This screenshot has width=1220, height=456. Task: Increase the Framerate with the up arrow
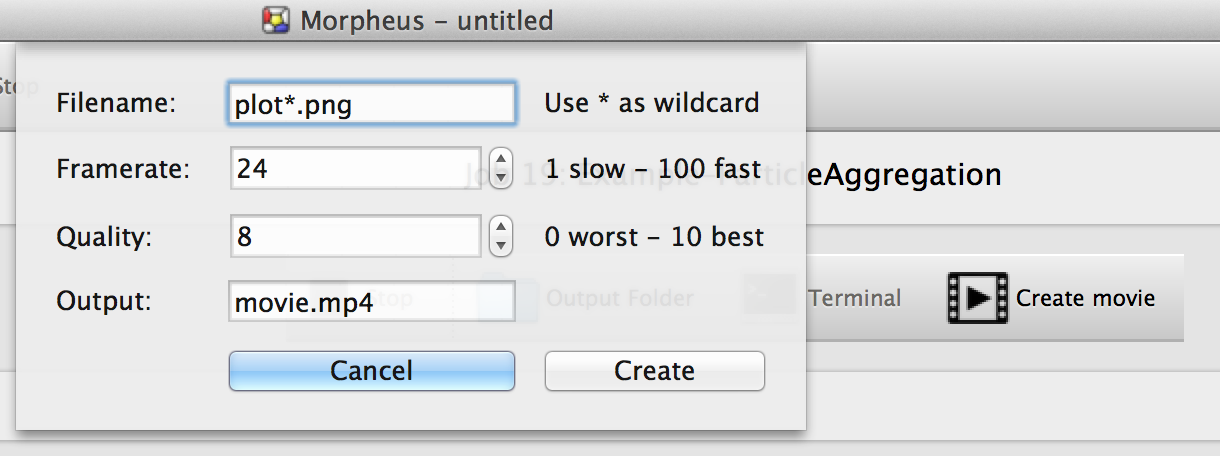[x=500, y=160]
